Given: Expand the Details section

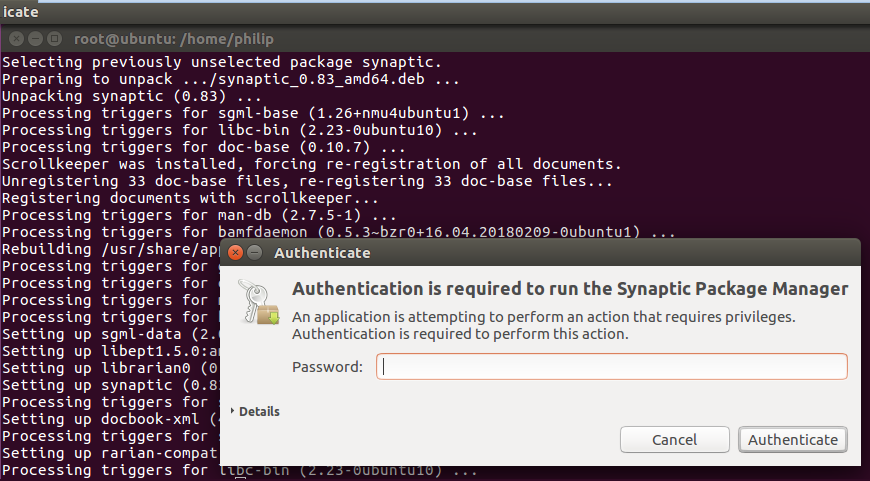Looking at the screenshot, I should 255,411.
